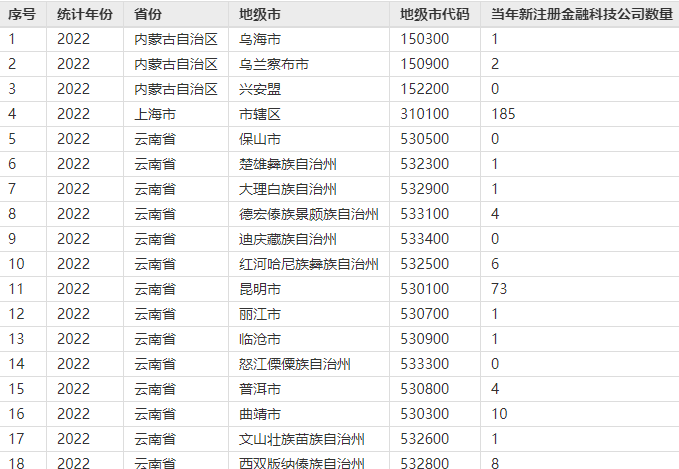
Task: Click city code 530100
Action: click(425, 289)
